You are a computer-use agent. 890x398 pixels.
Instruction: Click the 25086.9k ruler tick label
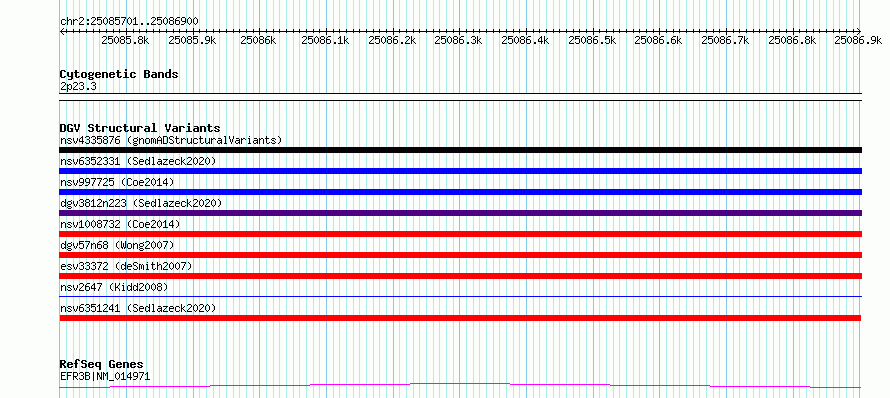point(858,40)
